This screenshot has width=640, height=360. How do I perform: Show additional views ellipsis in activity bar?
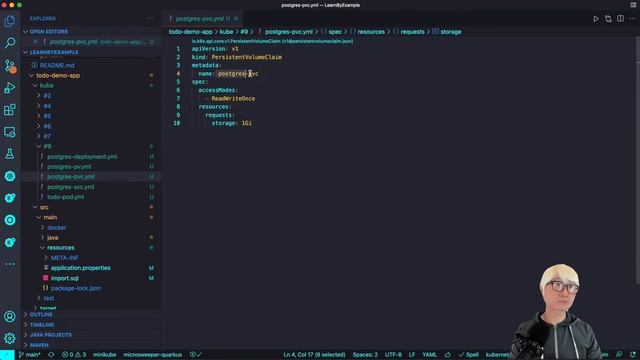point(10,264)
